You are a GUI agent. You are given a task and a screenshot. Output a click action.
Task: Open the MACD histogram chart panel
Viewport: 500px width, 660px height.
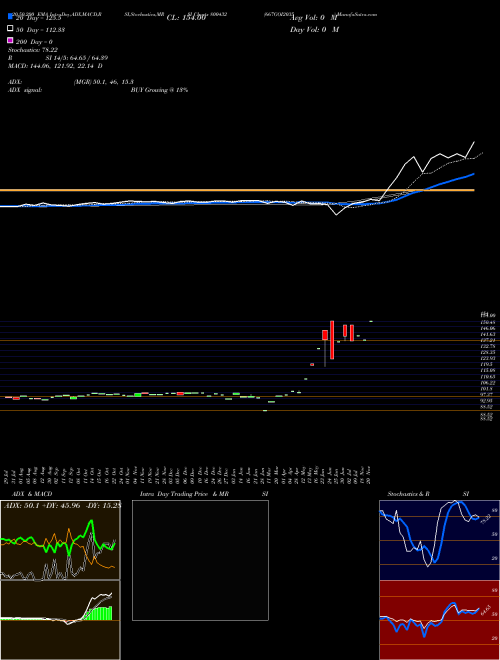60,620
